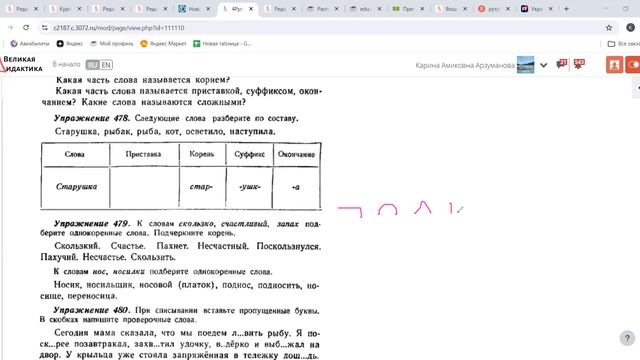Click the help question mark button
This screenshot has height=360, width=640.
[x=627, y=338]
